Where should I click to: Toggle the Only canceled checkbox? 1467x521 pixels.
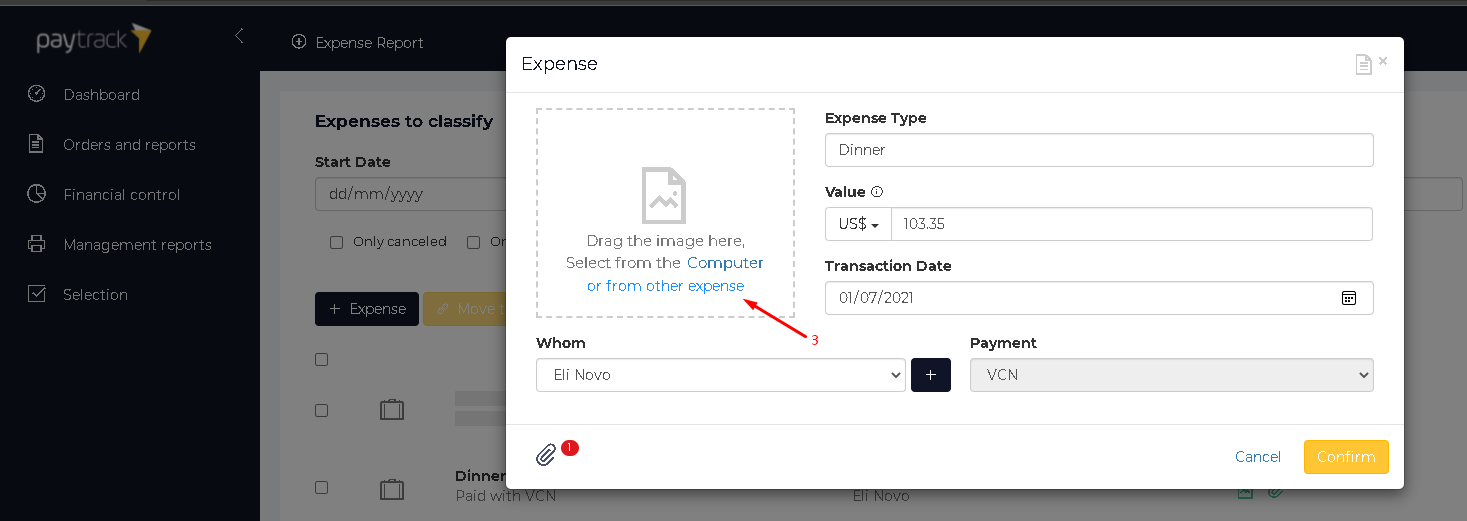pyautogui.click(x=336, y=242)
